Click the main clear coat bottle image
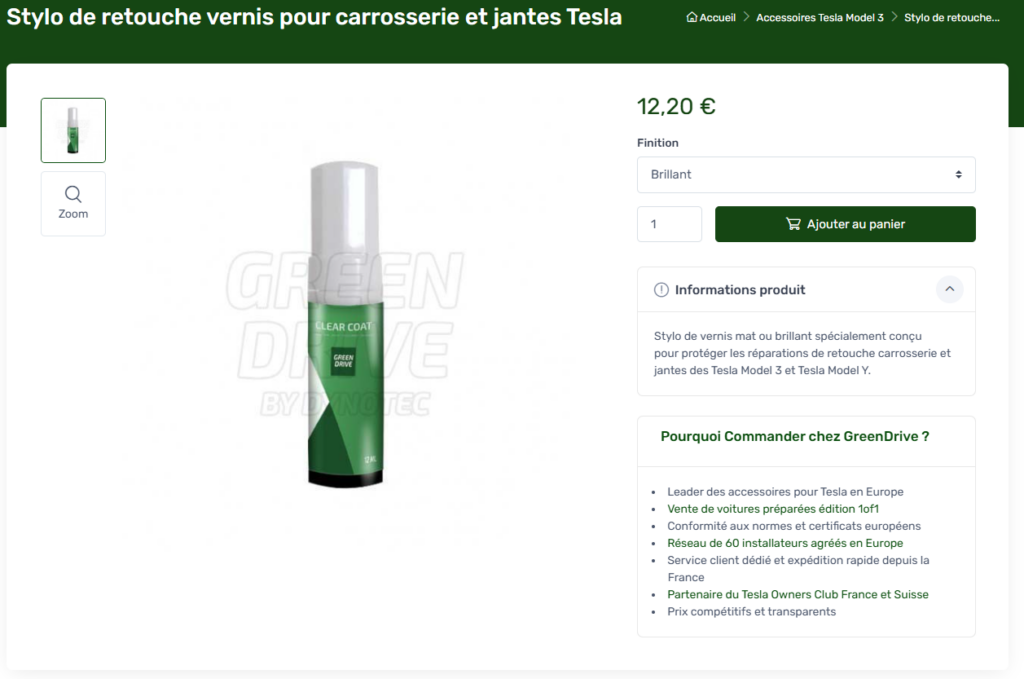Screen dimensions: 1024x679 pyautogui.click(x=345, y=324)
